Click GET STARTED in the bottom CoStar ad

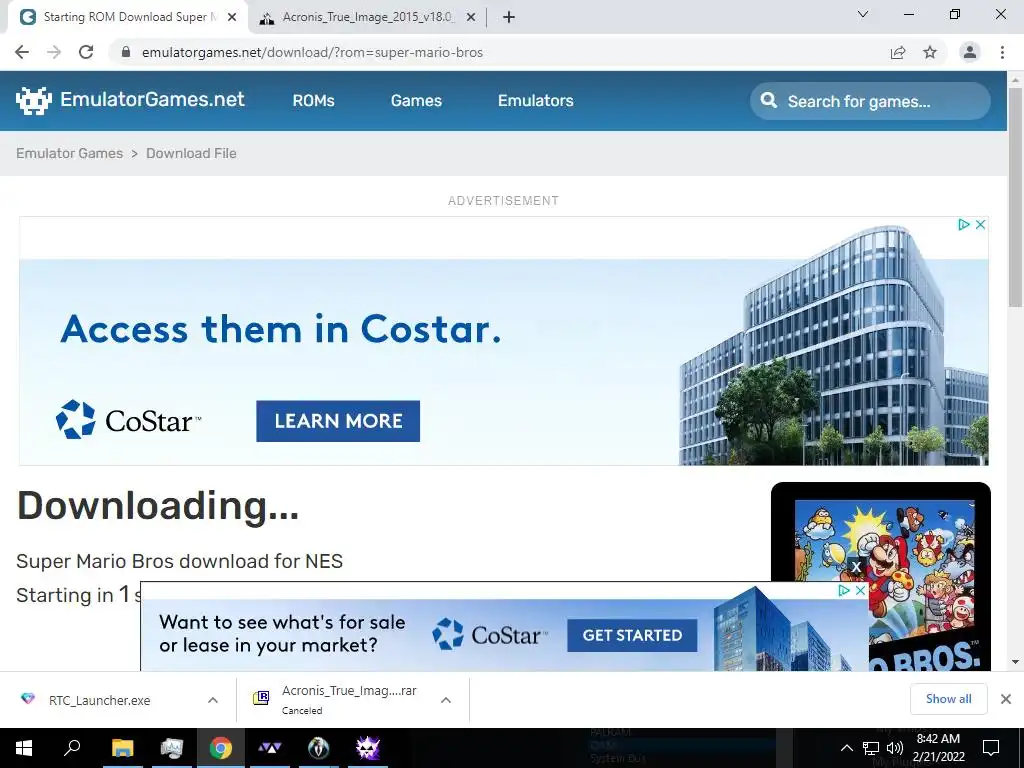[x=632, y=635]
